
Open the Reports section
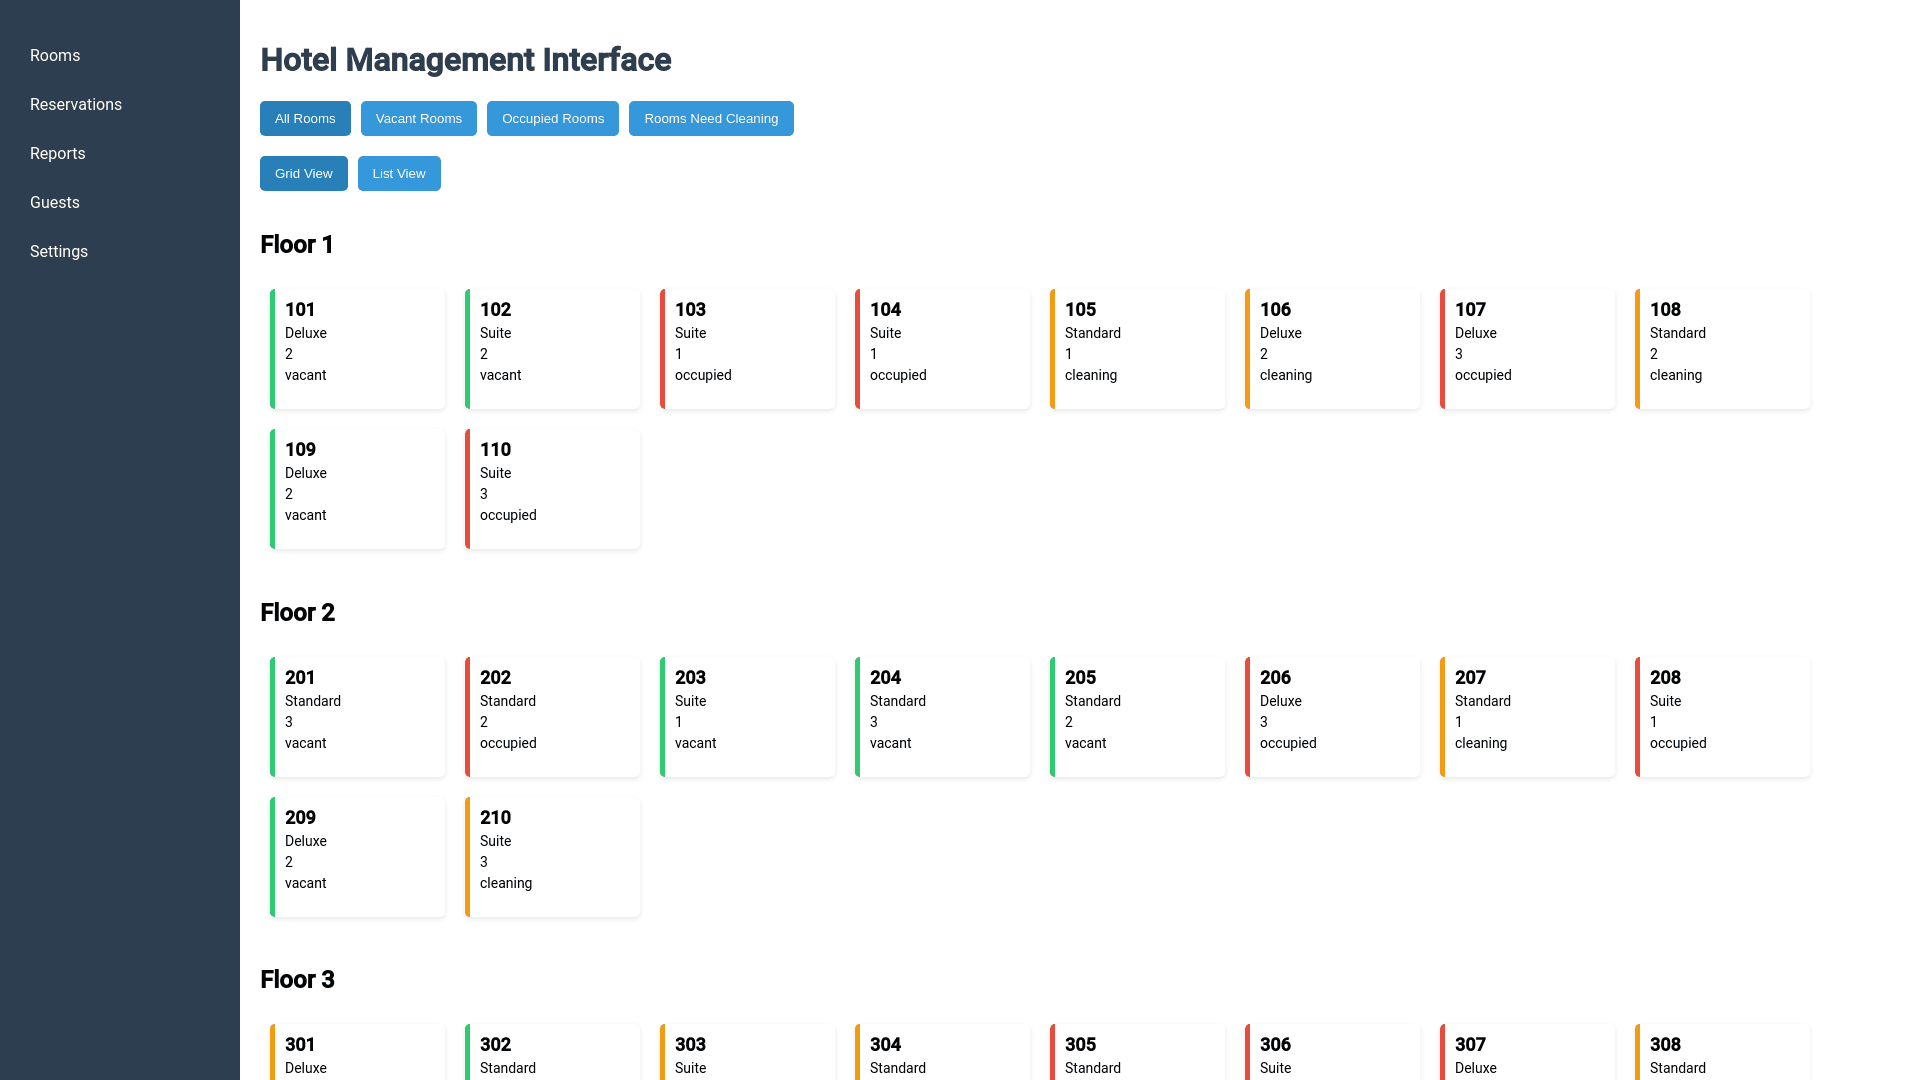[x=58, y=154]
